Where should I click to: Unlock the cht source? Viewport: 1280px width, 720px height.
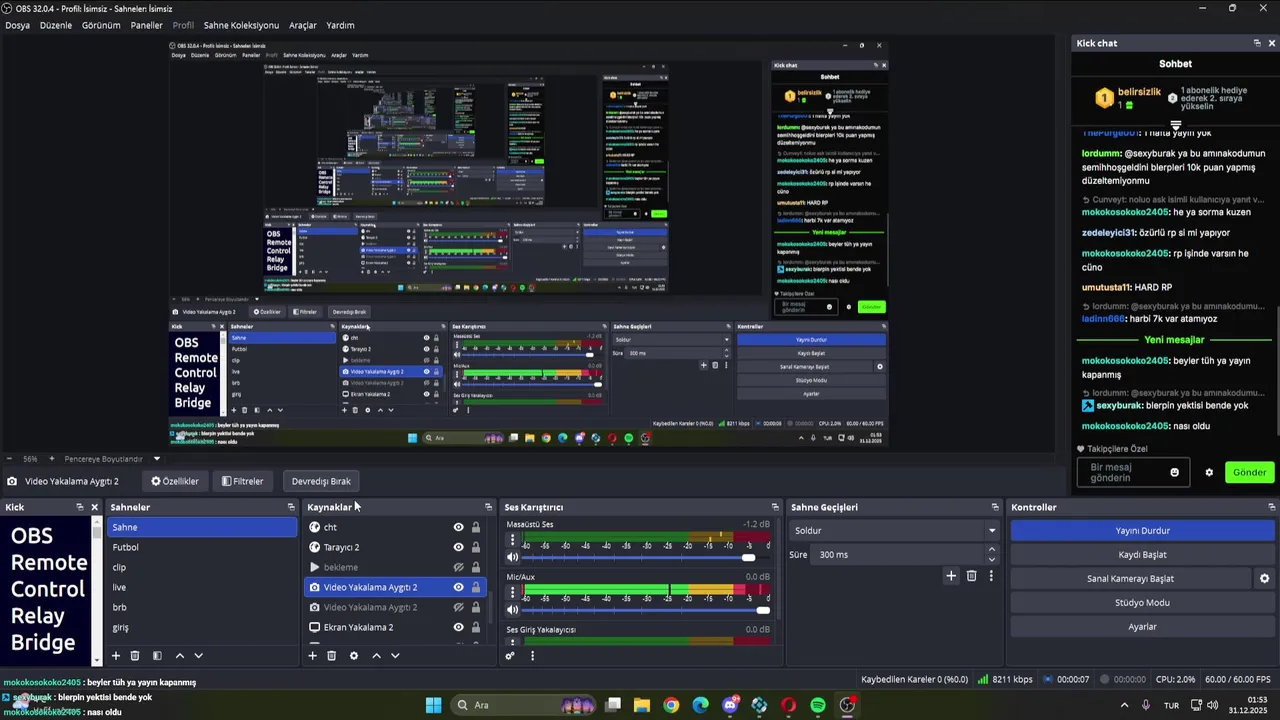[x=476, y=527]
